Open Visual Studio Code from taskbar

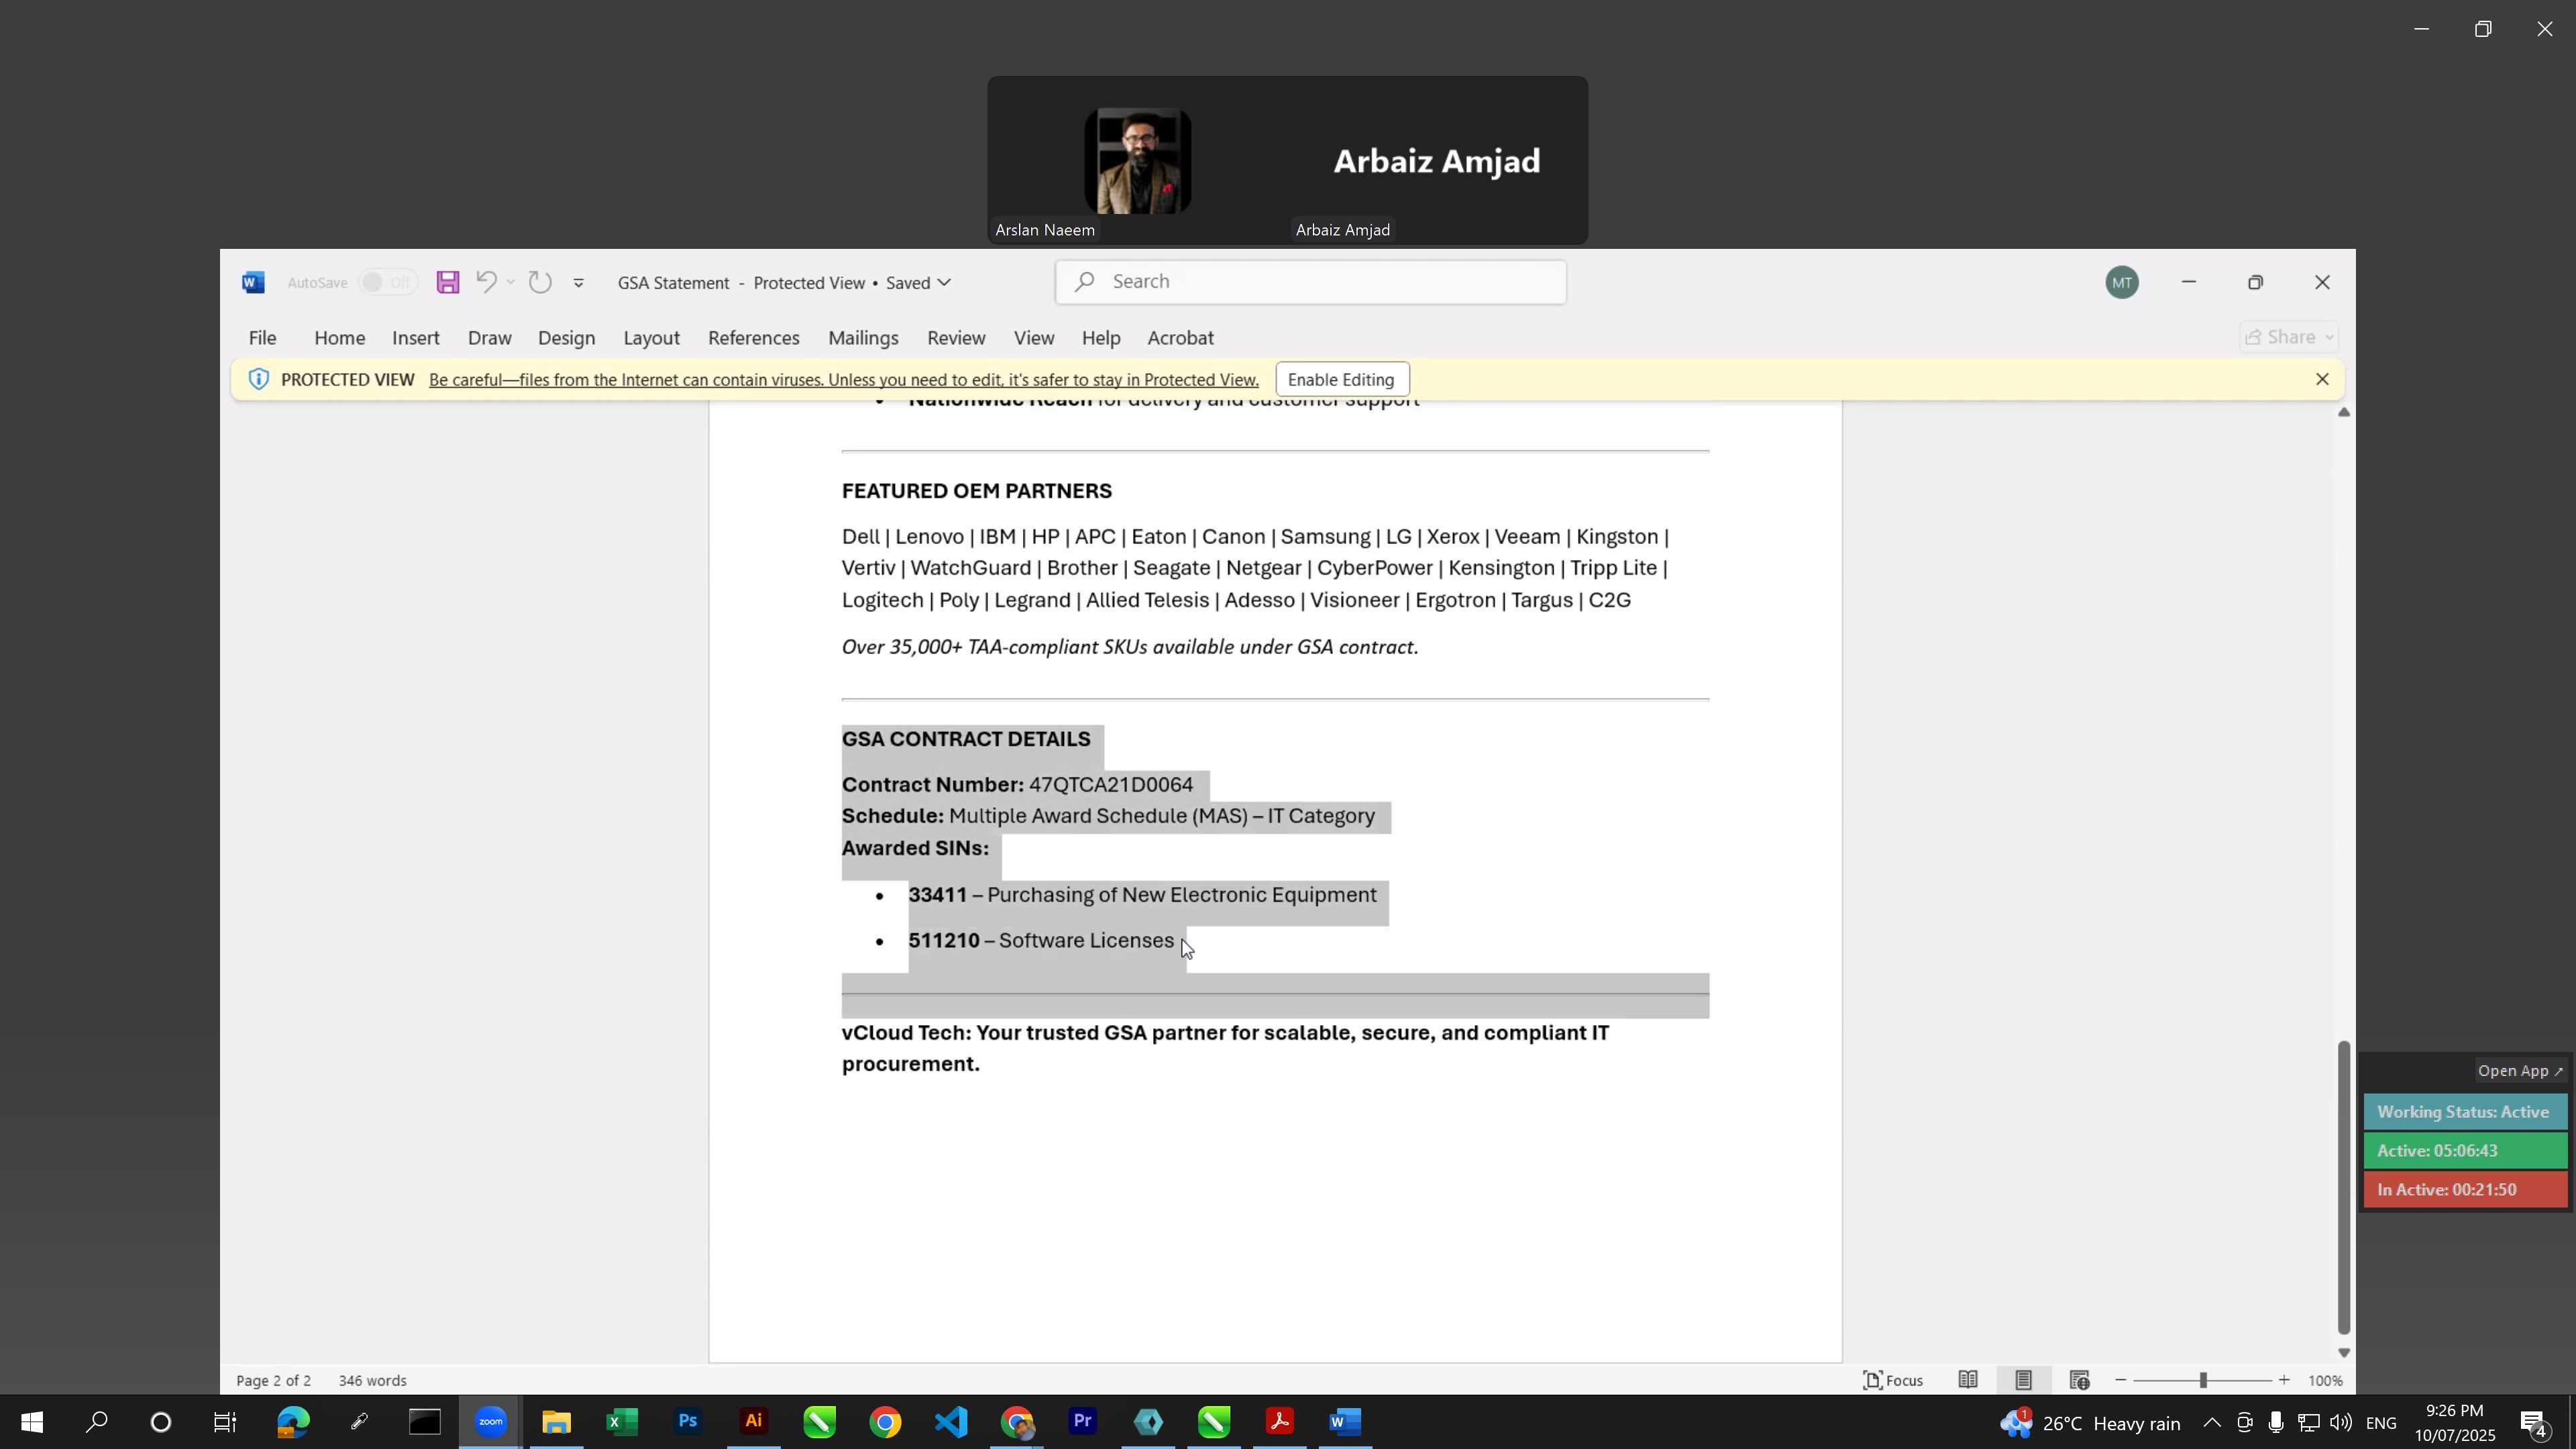(x=951, y=1423)
